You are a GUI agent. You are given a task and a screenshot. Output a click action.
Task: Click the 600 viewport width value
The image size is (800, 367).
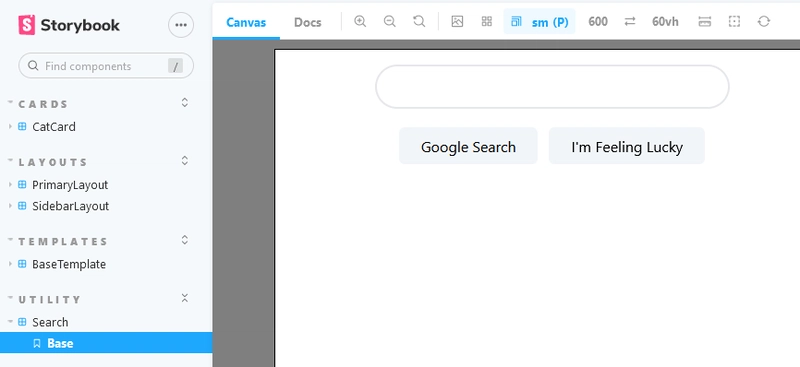[598, 21]
